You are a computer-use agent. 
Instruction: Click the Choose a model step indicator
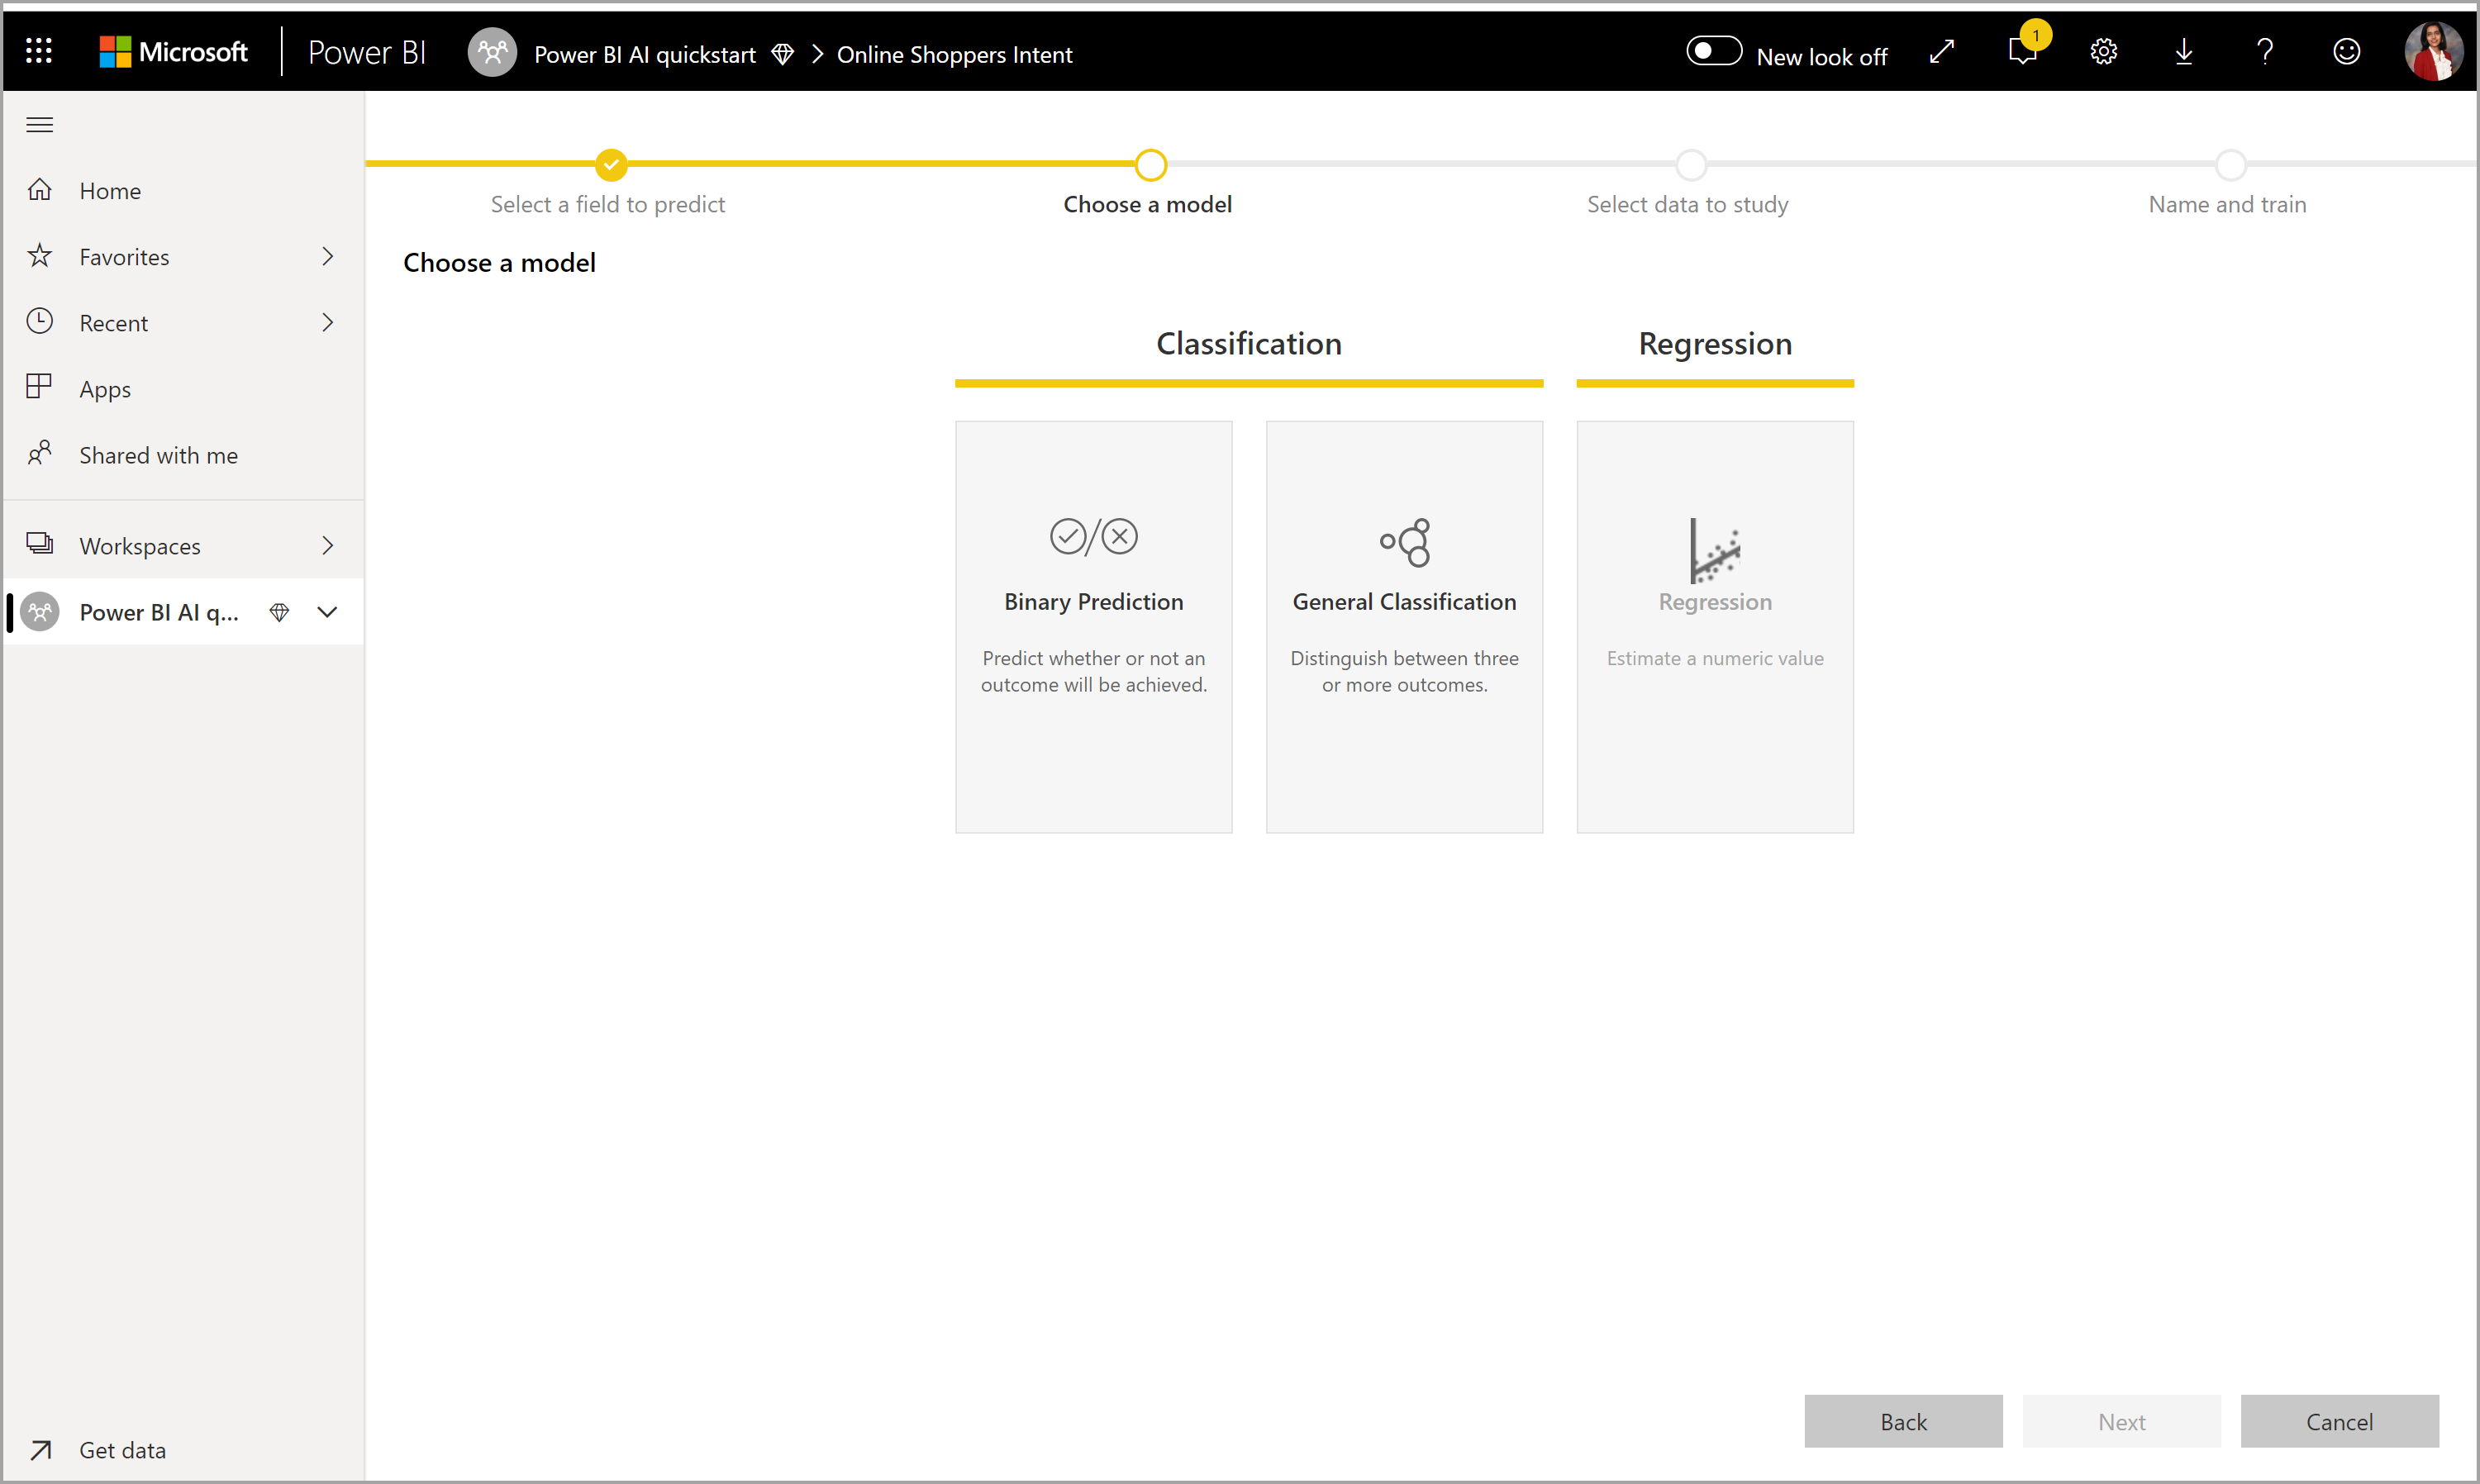click(x=1148, y=166)
